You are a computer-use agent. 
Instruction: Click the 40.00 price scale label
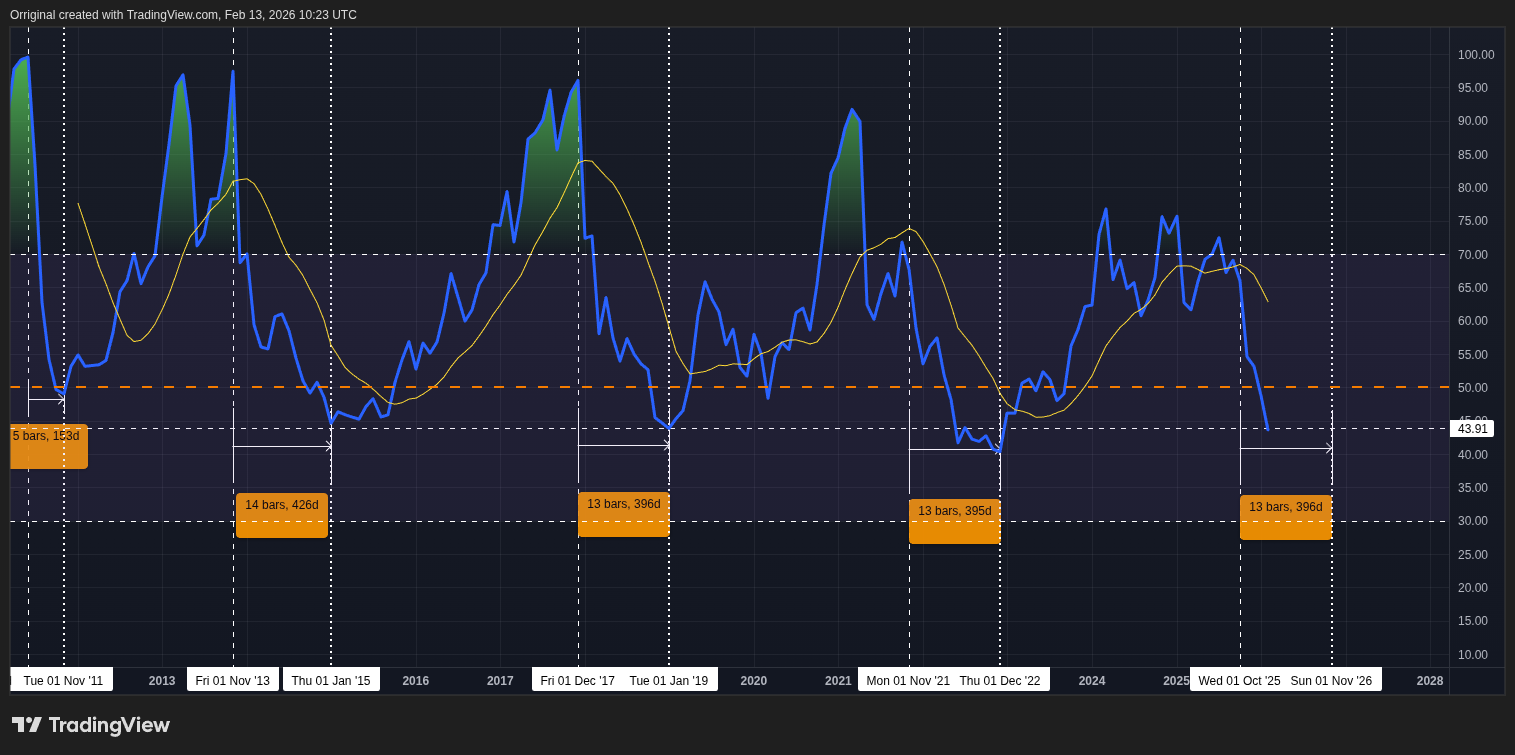pos(1473,455)
